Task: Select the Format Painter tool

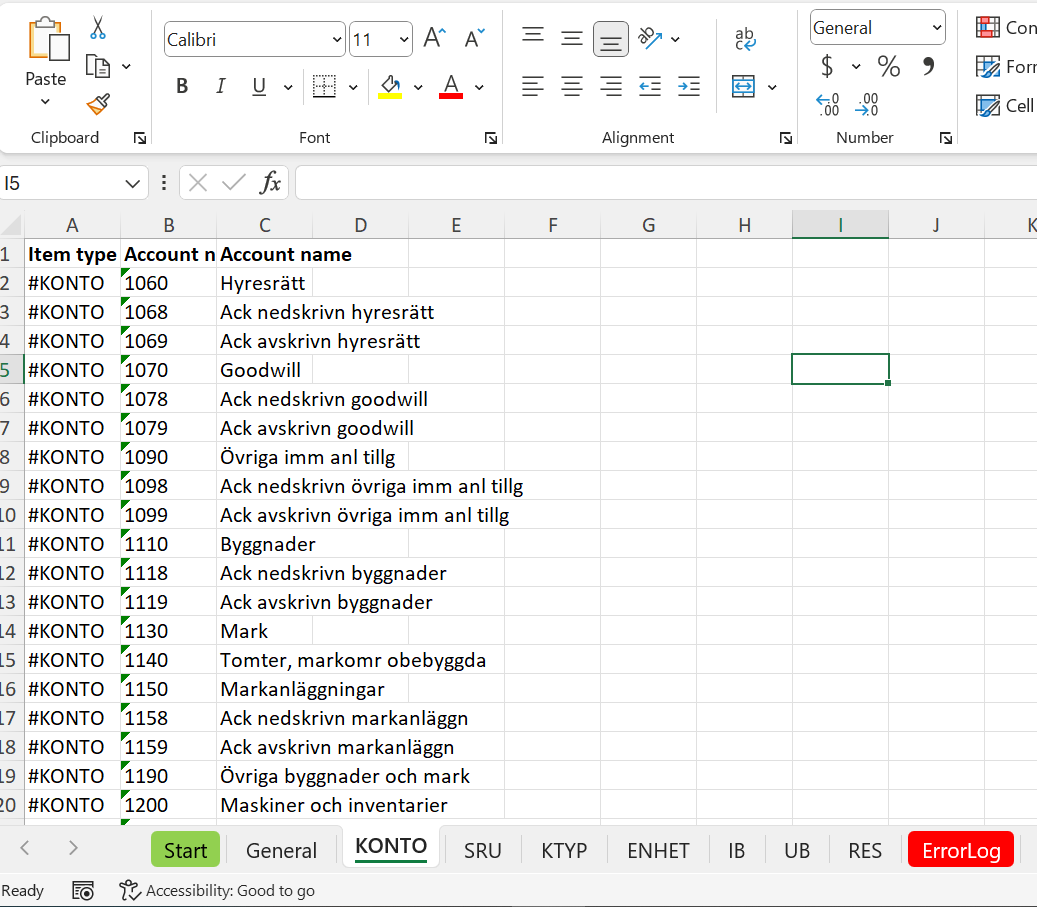Action: click(97, 104)
